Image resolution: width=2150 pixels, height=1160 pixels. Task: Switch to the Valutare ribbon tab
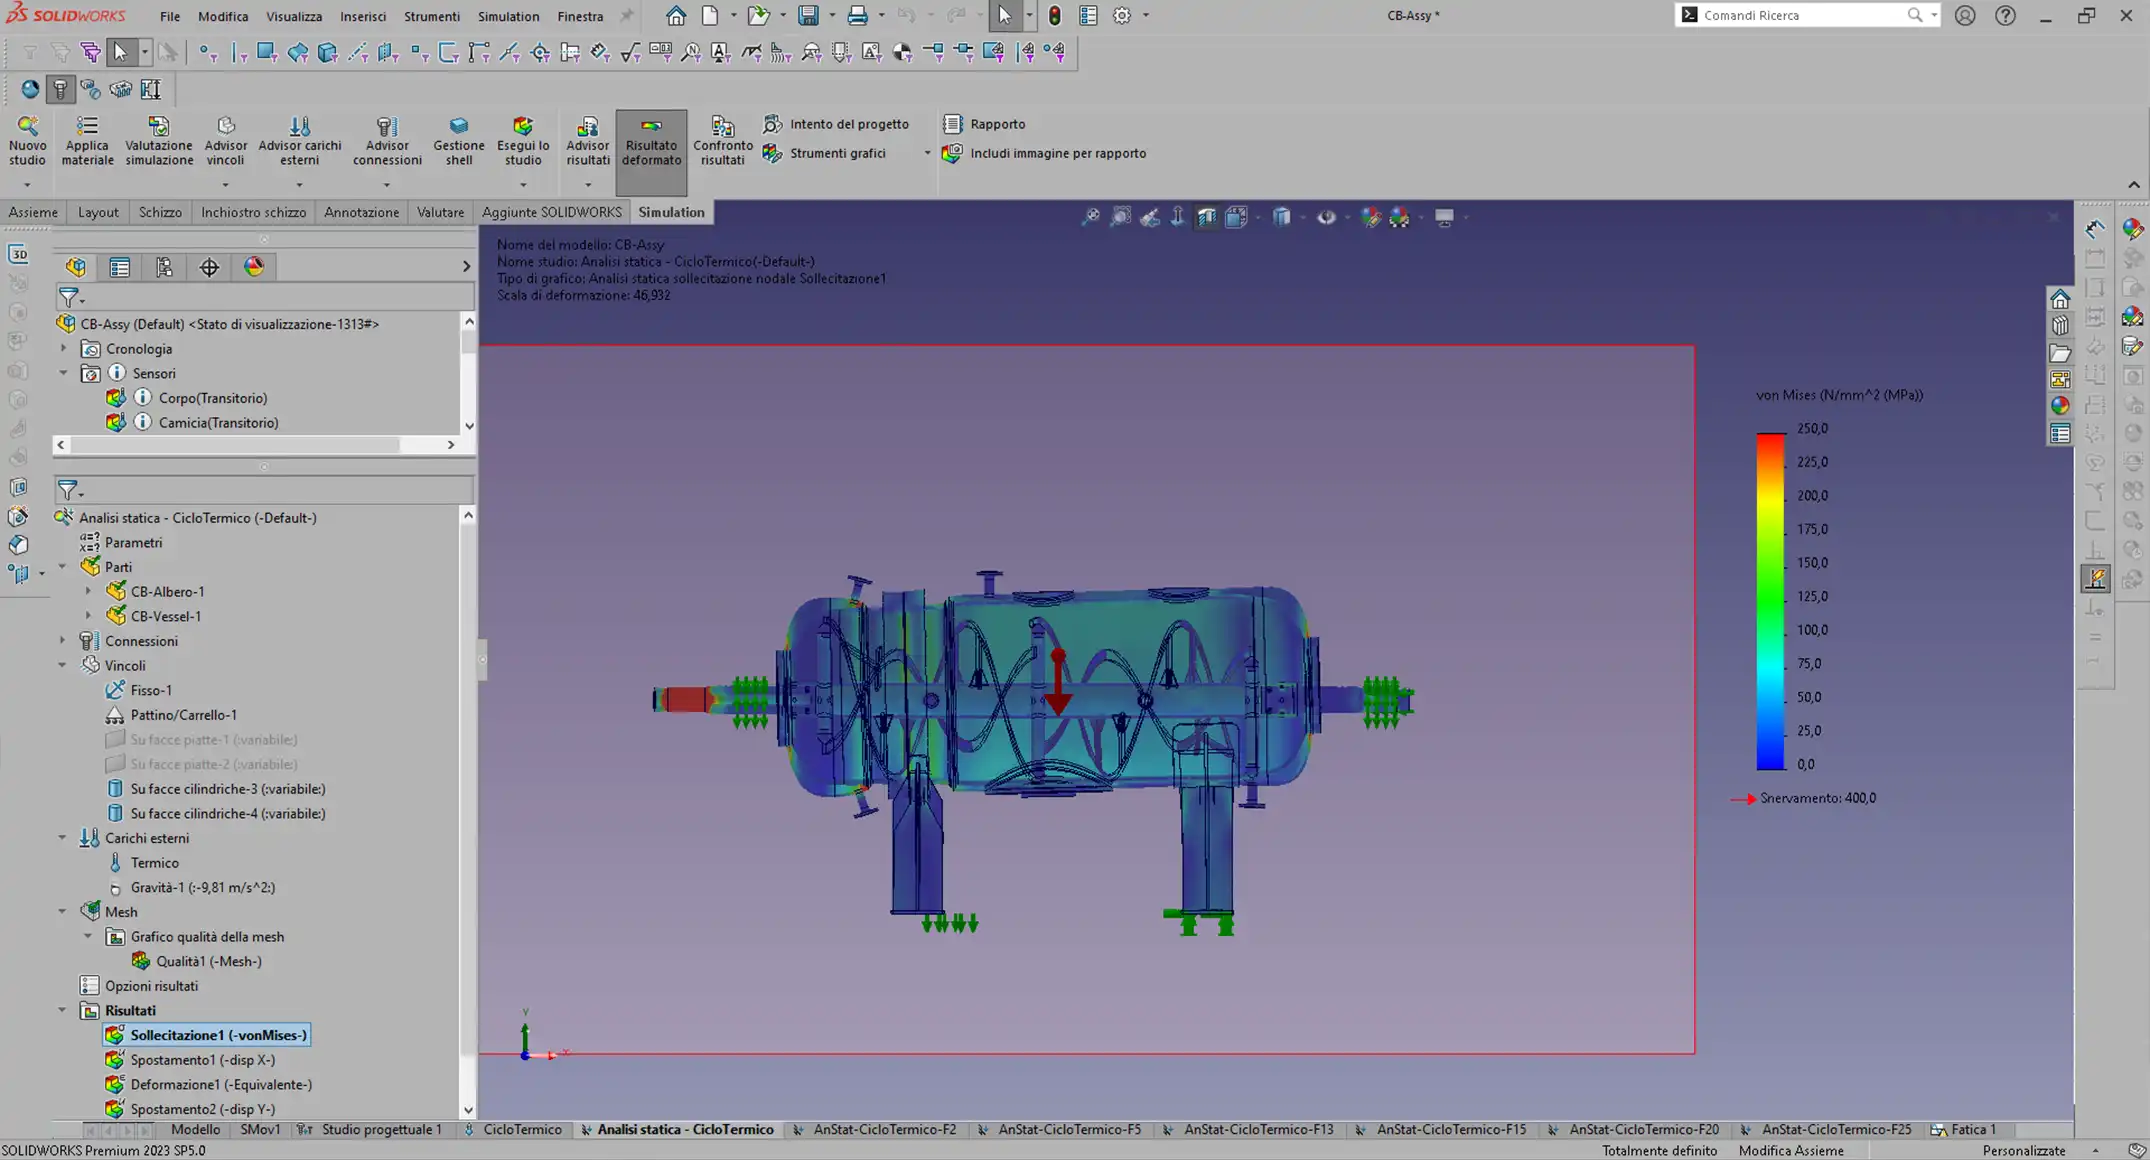tap(440, 212)
